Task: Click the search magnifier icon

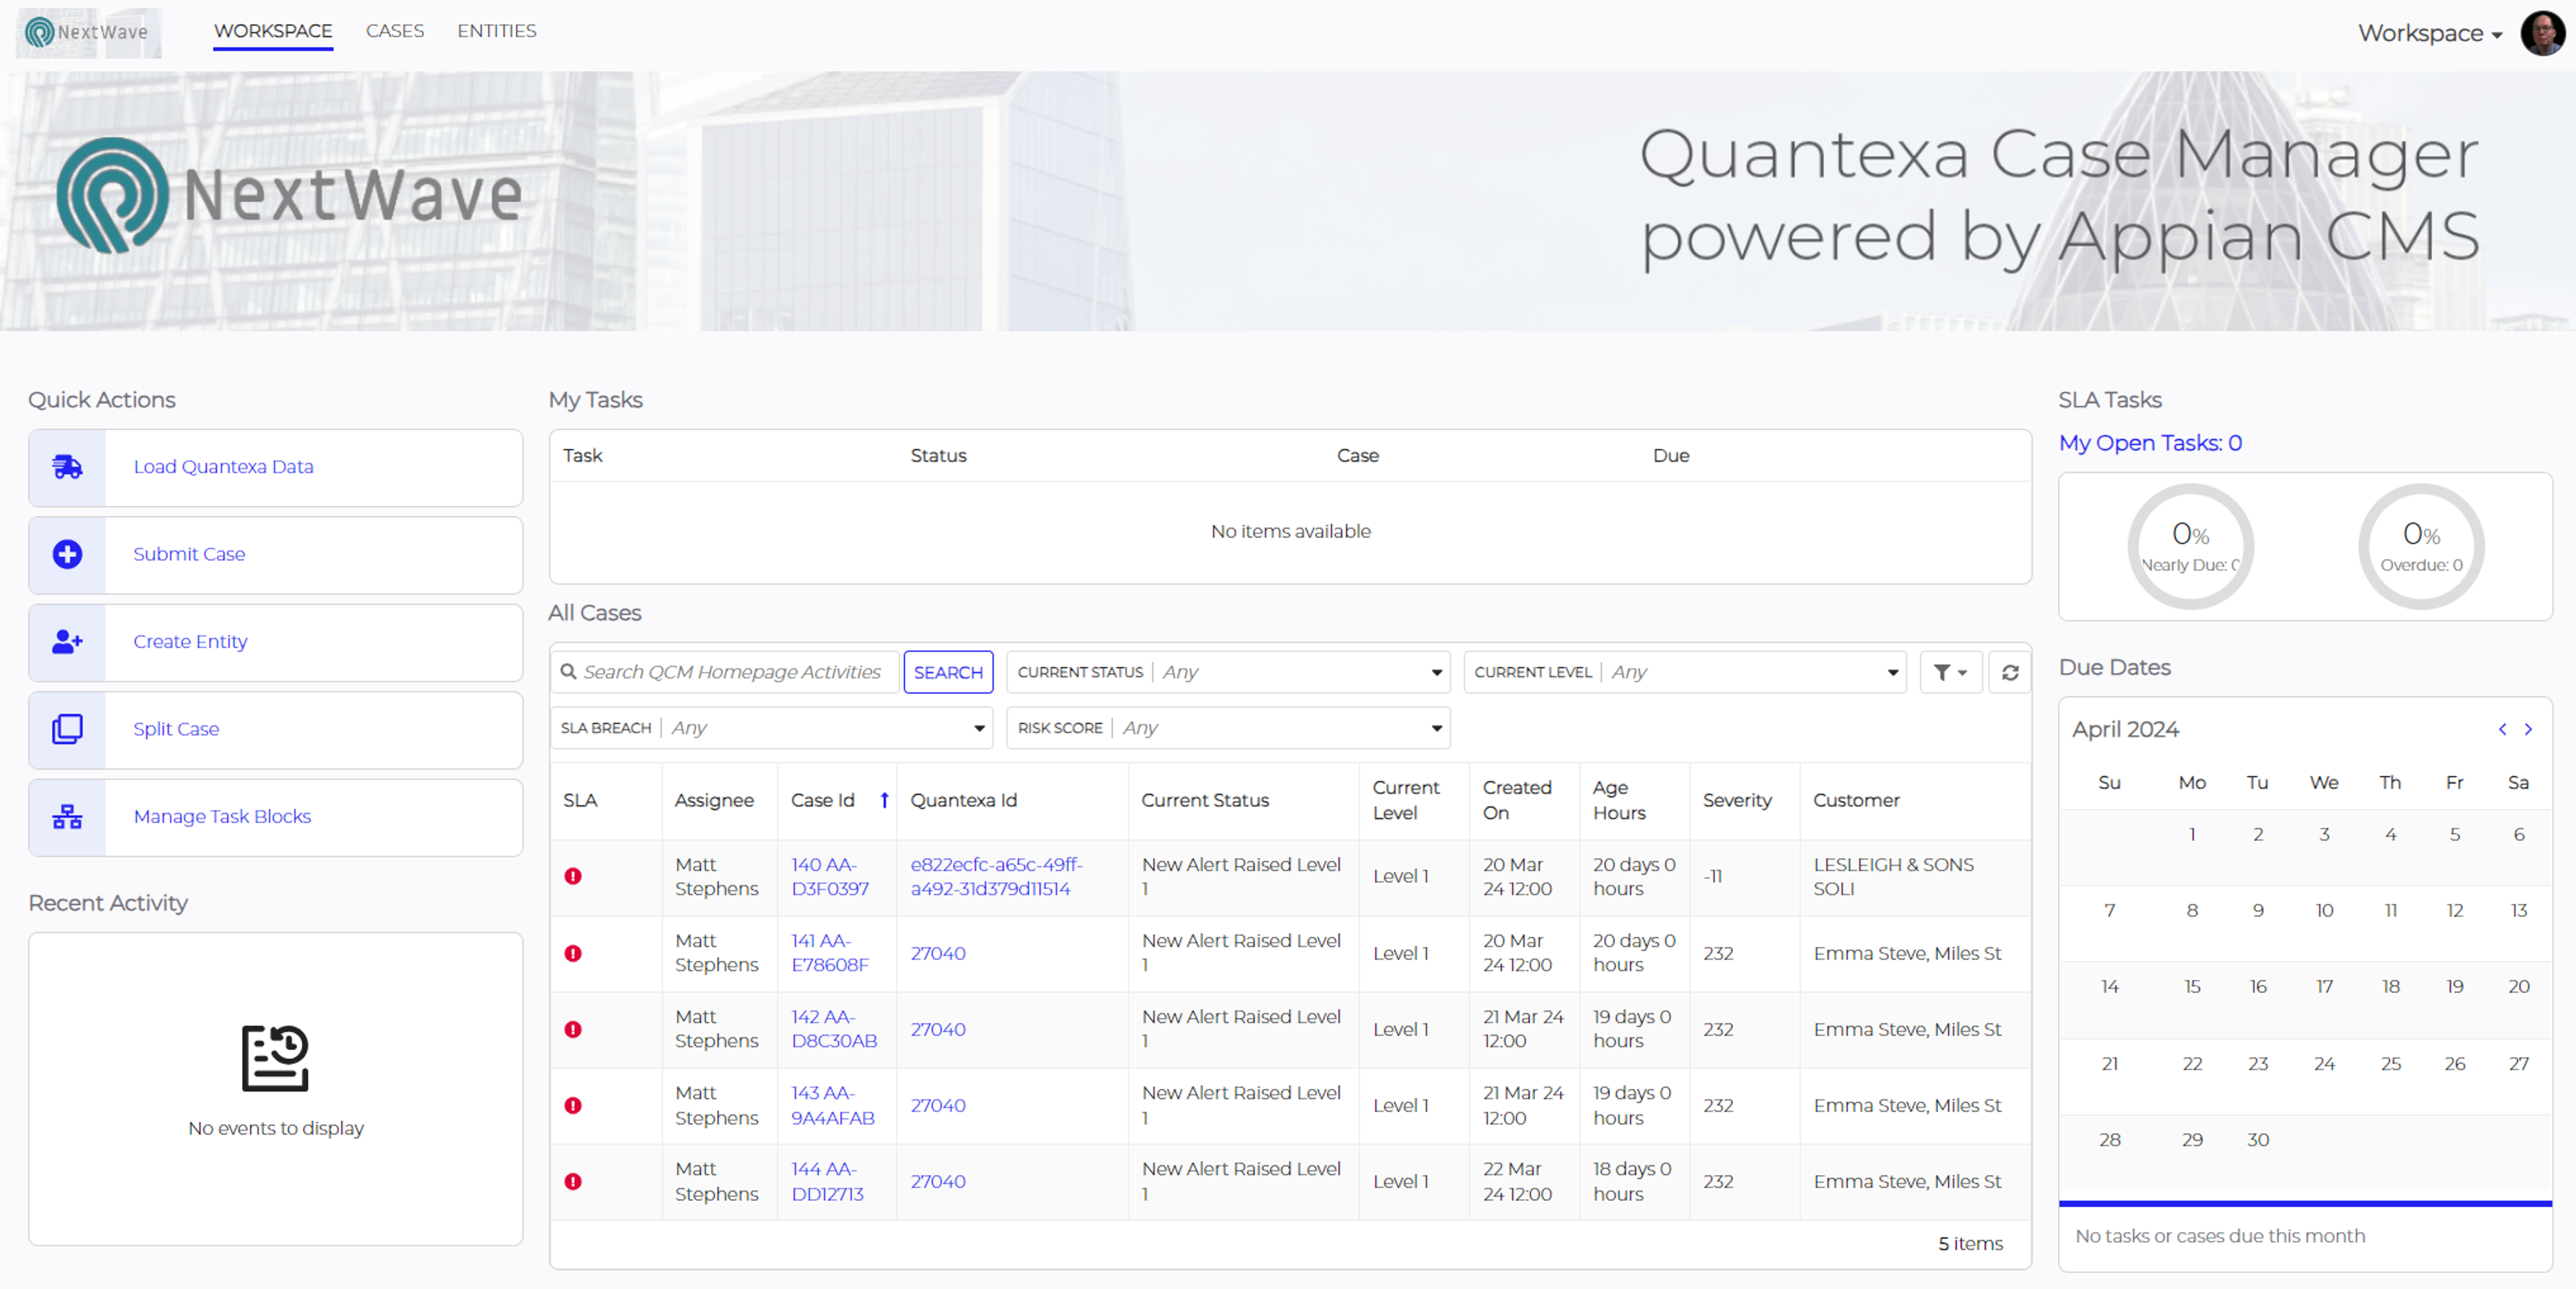Action: 568,672
